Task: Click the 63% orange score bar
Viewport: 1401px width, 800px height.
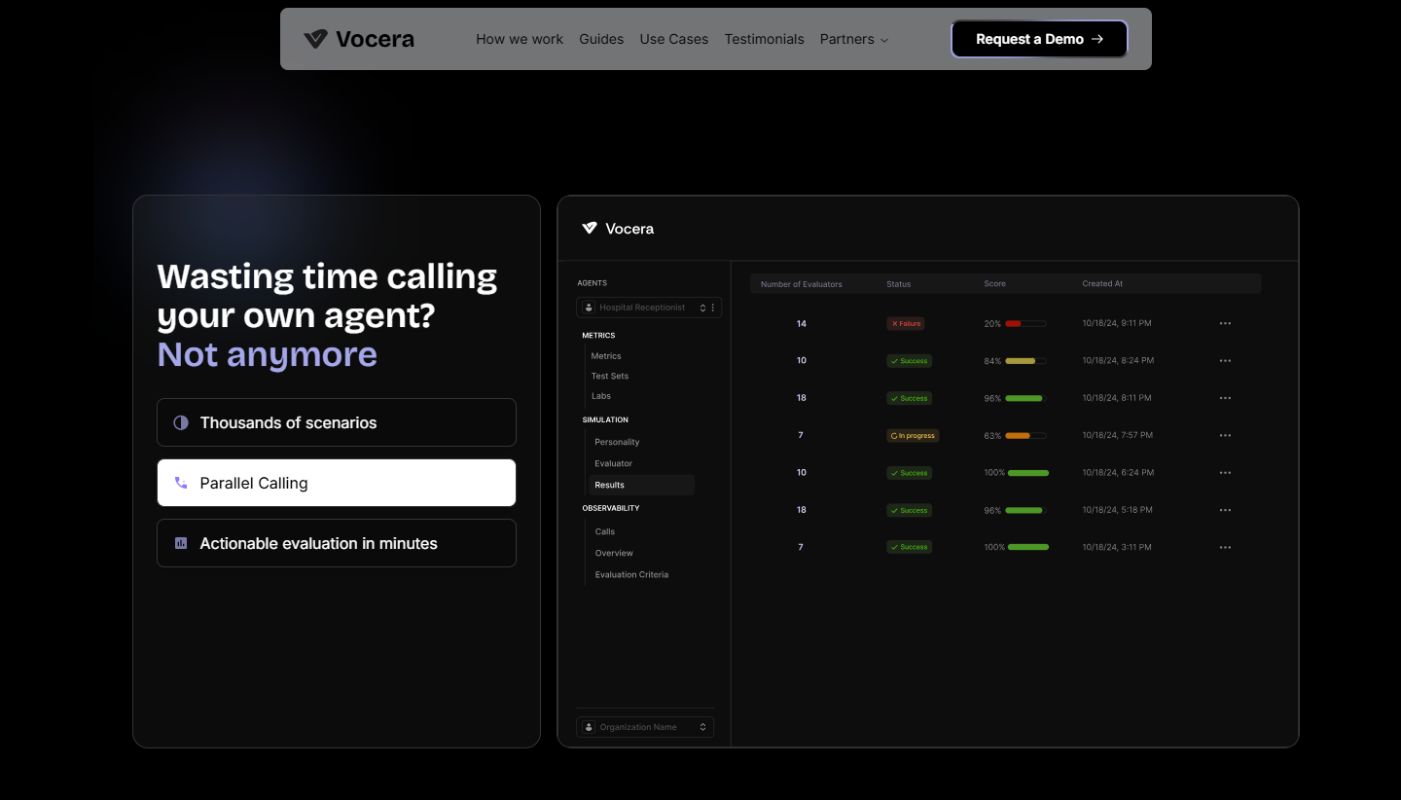Action: [x=1026, y=436]
